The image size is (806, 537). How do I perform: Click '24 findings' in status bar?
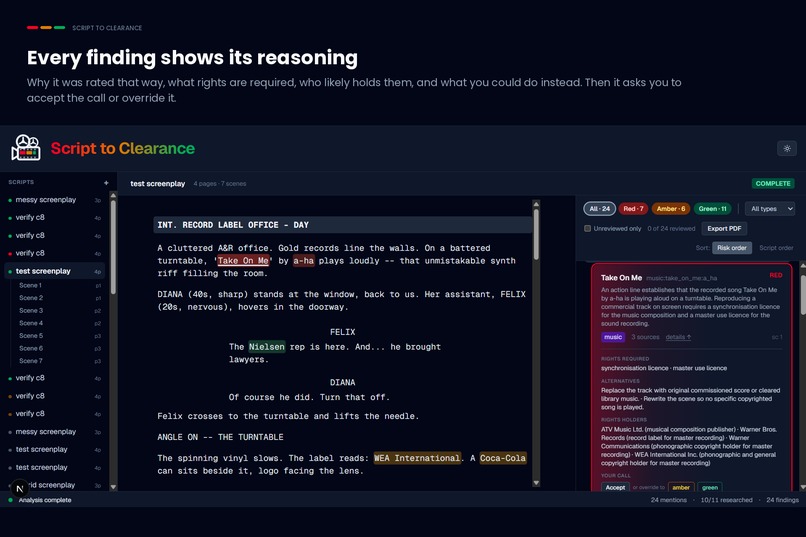point(782,500)
